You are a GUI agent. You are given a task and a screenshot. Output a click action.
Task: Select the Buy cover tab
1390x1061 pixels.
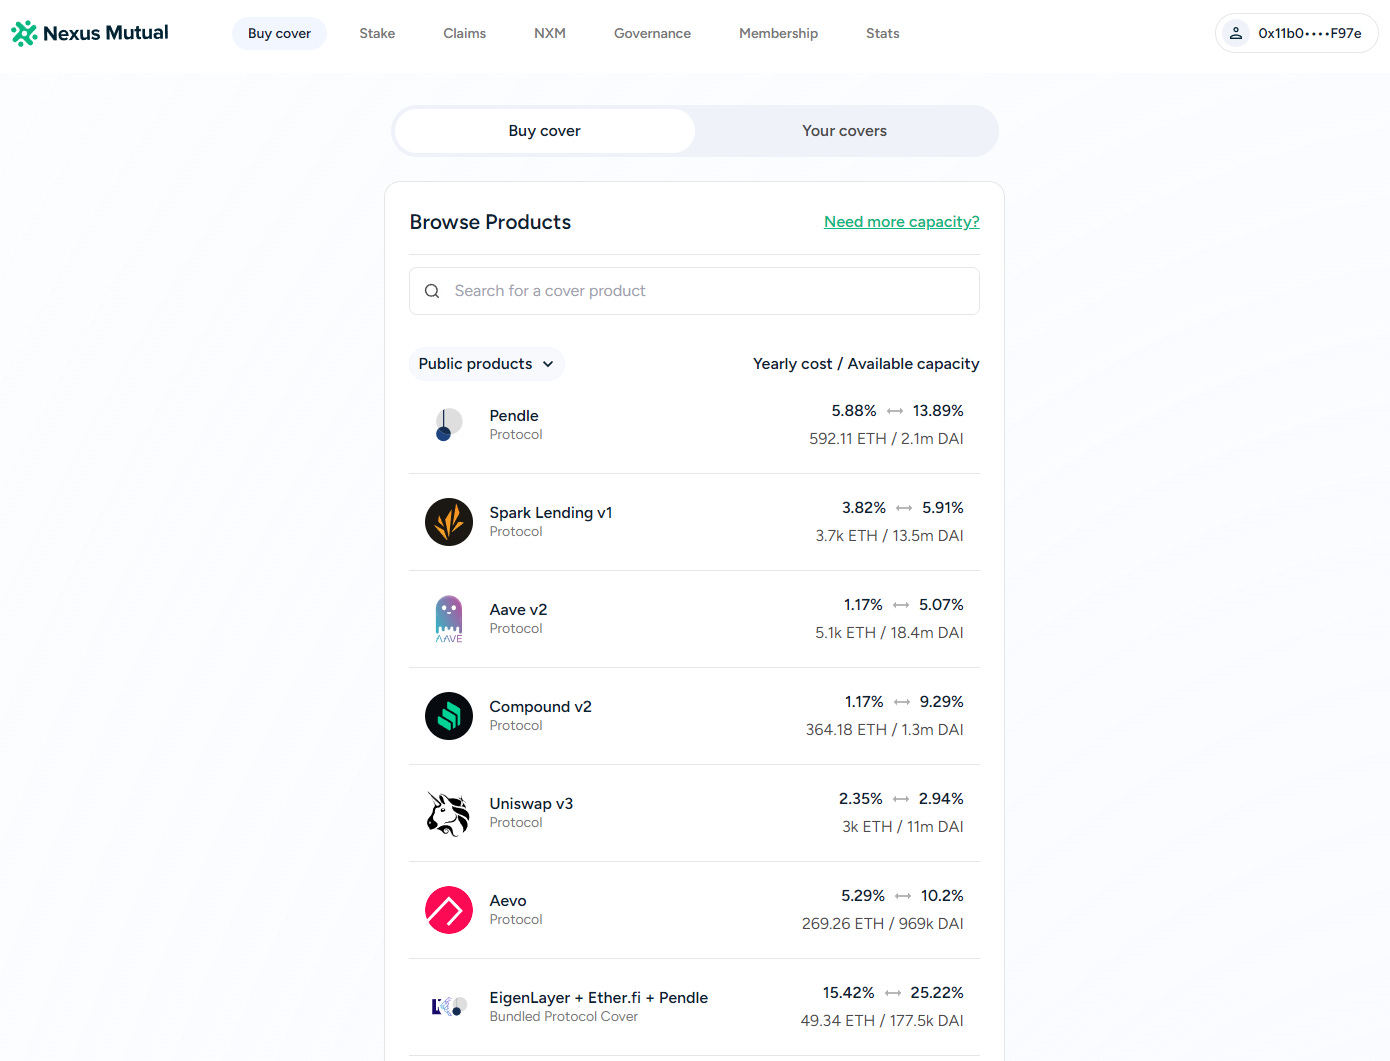point(545,131)
